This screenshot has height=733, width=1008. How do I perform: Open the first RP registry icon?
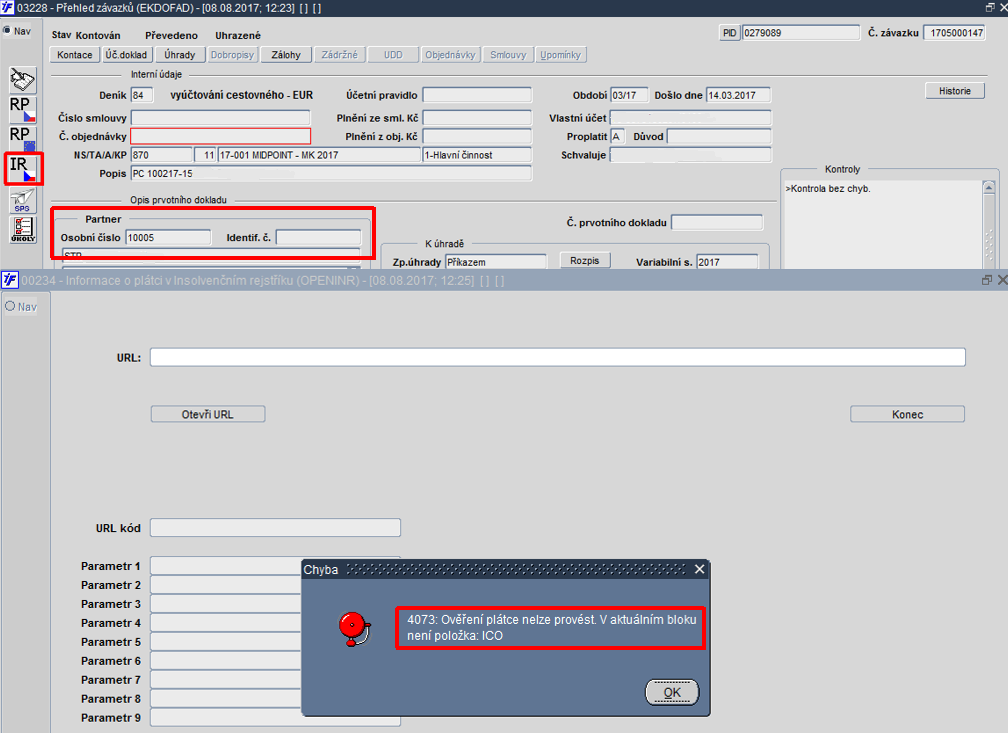22,109
